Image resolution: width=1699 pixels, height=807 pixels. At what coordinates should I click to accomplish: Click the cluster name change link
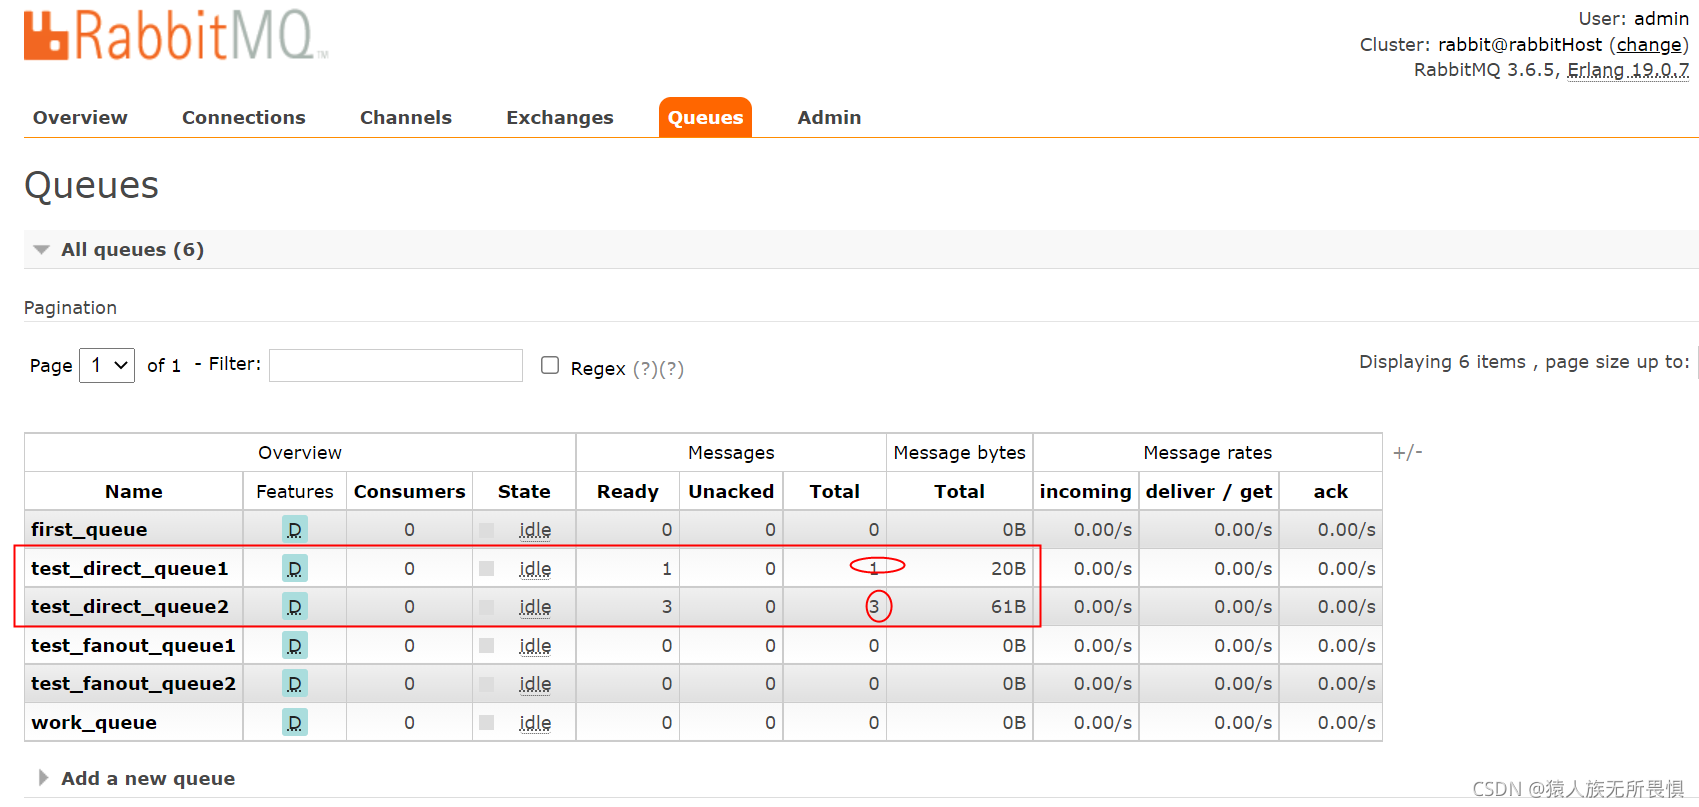click(1649, 45)
